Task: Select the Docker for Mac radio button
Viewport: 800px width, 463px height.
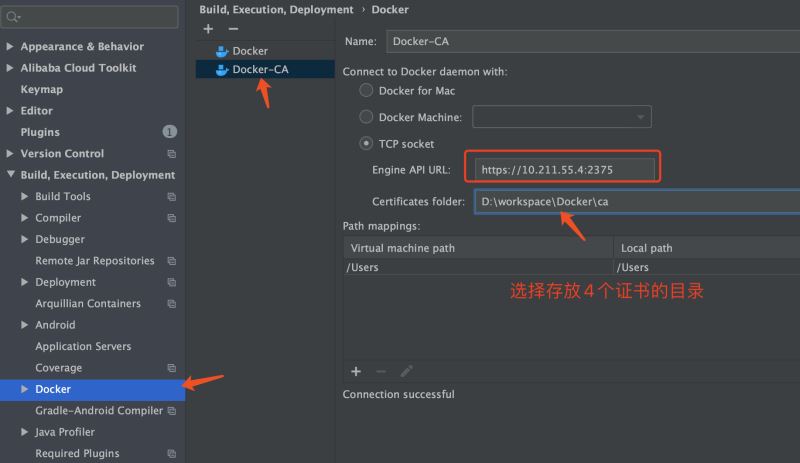Action: tap(366, 91)
